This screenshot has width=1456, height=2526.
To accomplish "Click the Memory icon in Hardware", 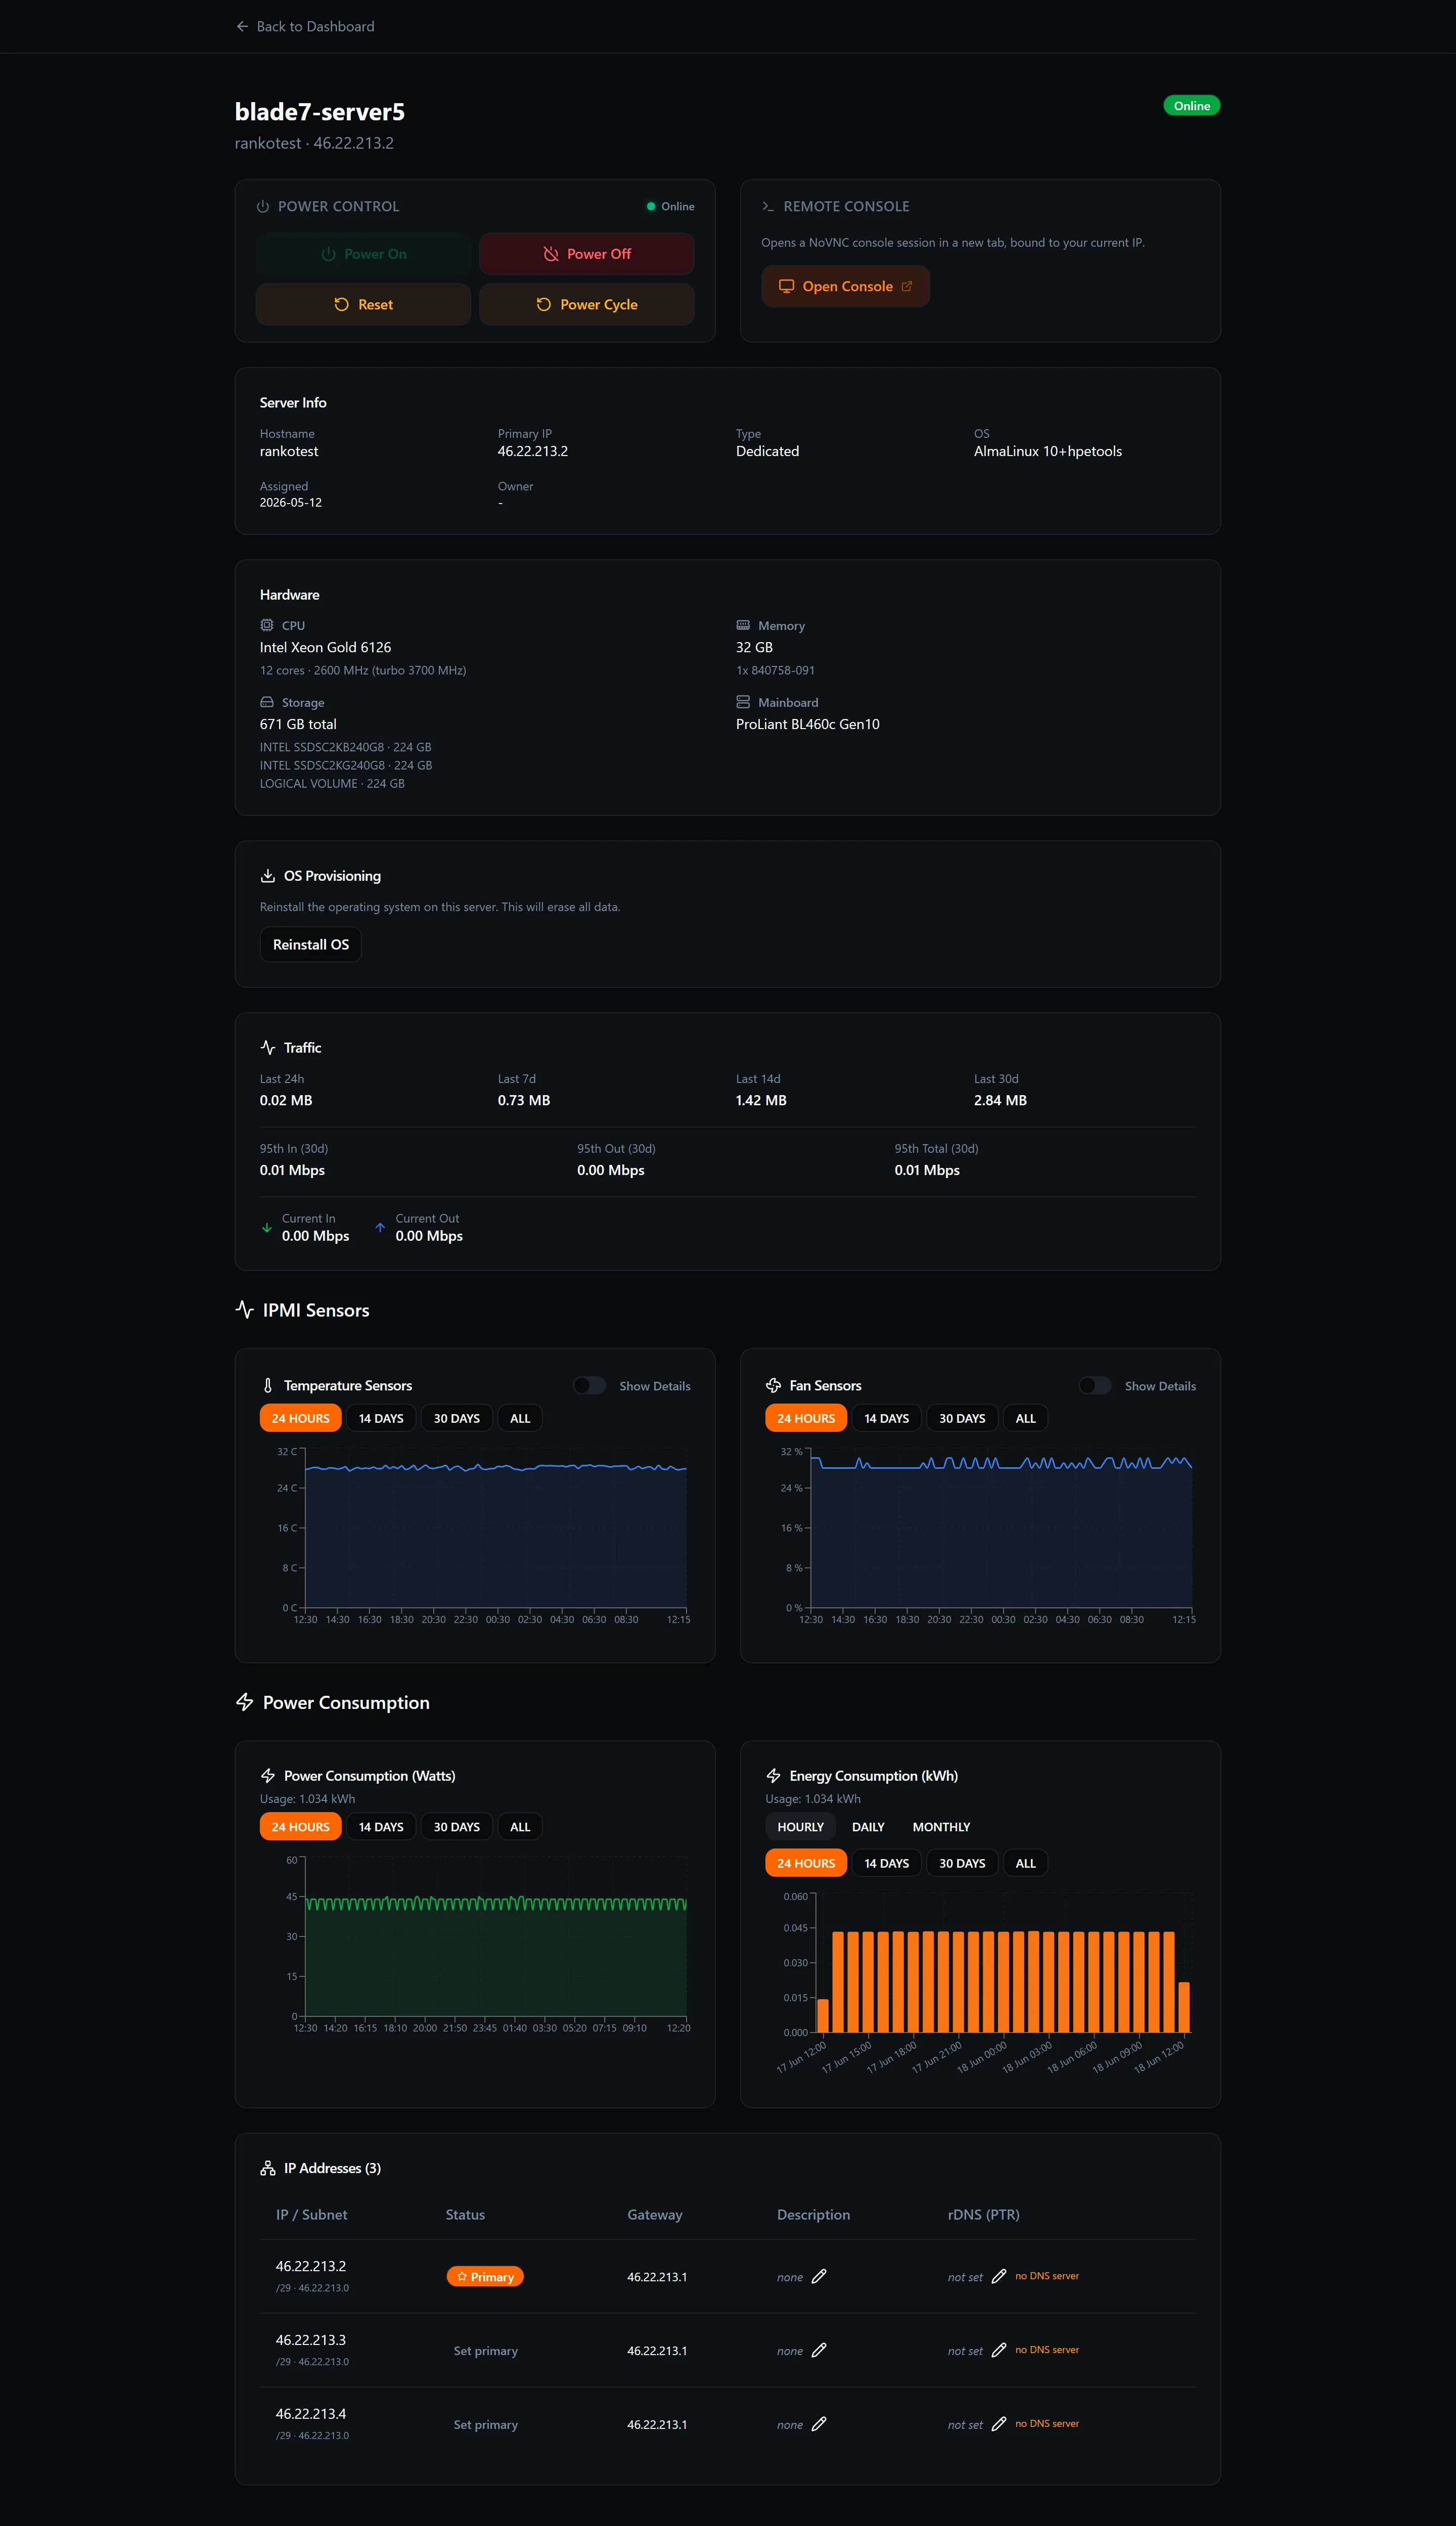I will click(x=743, y=625).
